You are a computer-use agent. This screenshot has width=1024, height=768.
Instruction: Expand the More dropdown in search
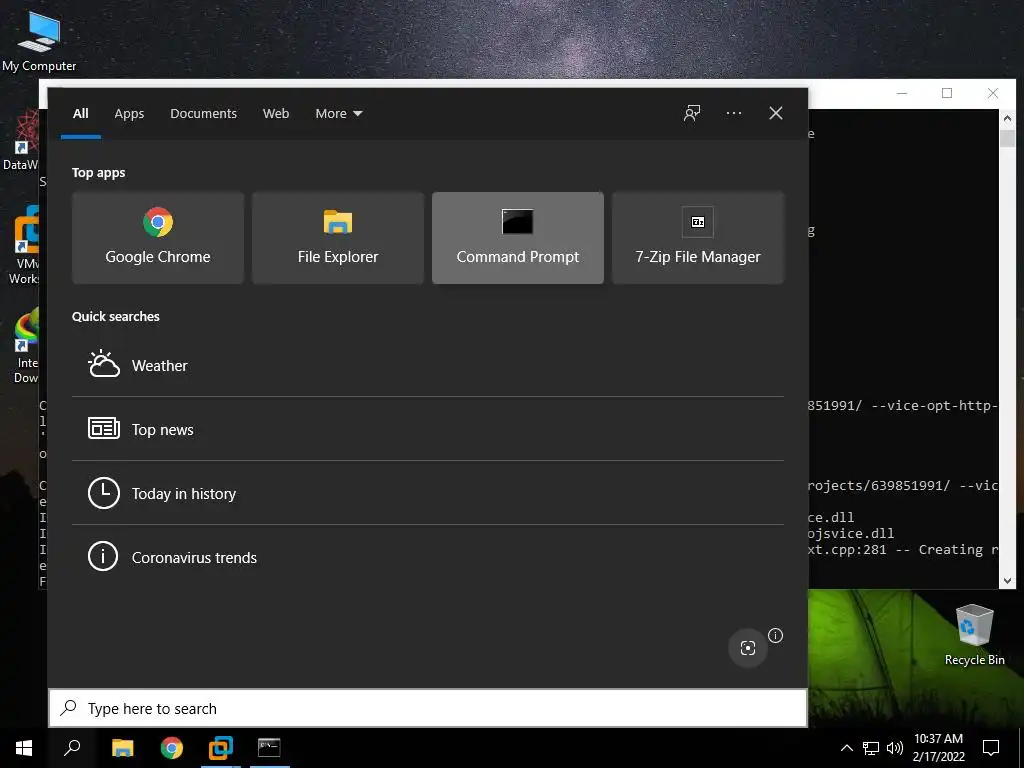coord(338,114)
